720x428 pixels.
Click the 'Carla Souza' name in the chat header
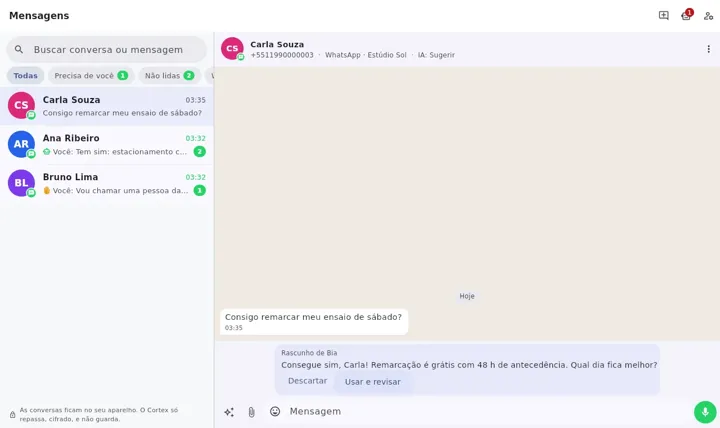[277, 45]
